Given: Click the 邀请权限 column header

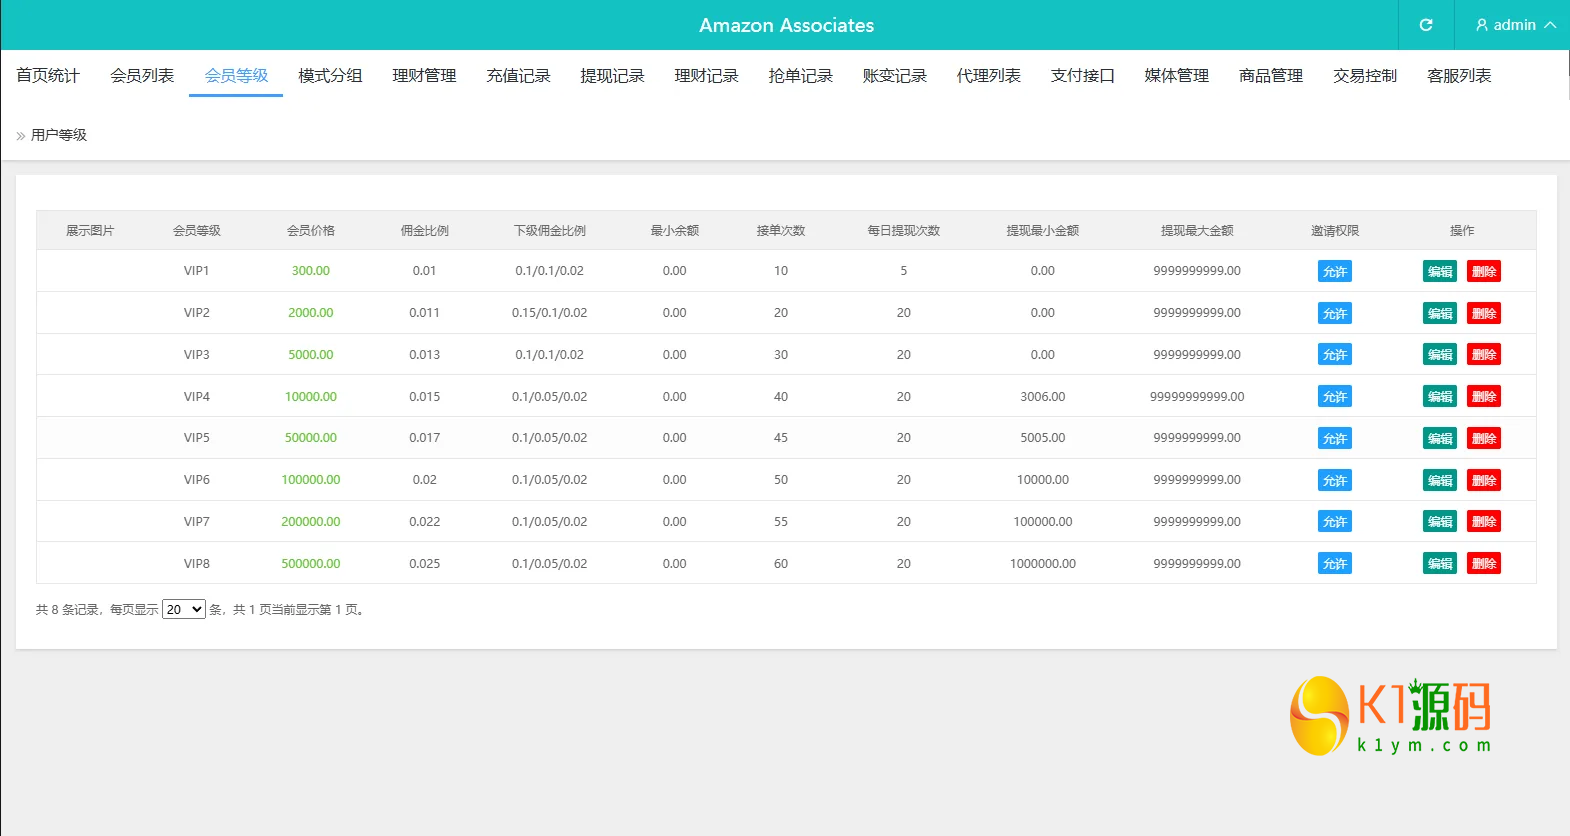Looking at the screenshot, I should [1335, 231].
